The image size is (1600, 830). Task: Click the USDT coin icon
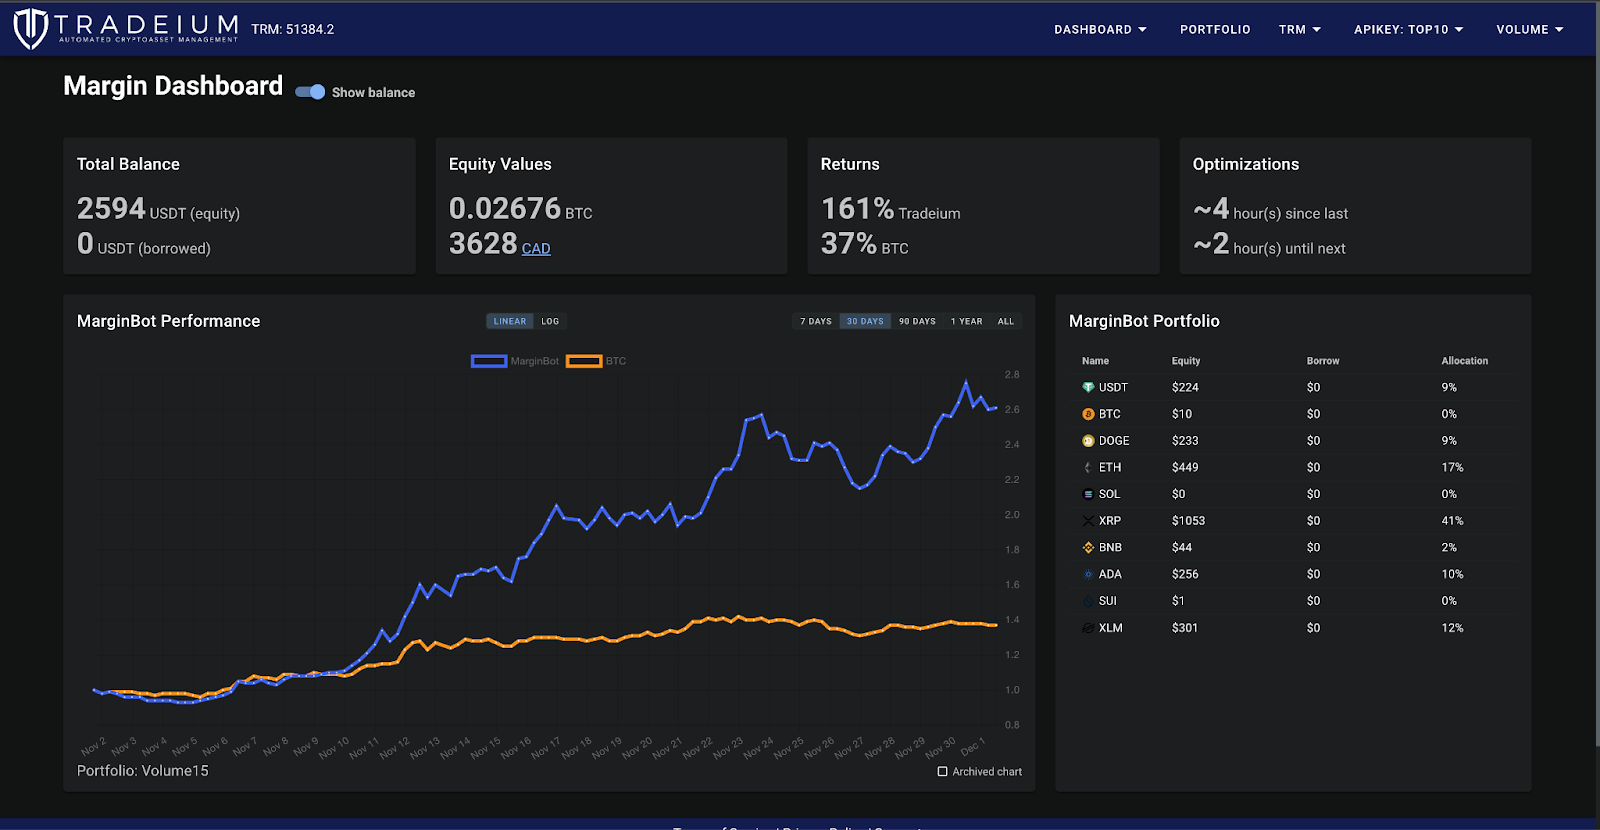[x=1088, y=387]
